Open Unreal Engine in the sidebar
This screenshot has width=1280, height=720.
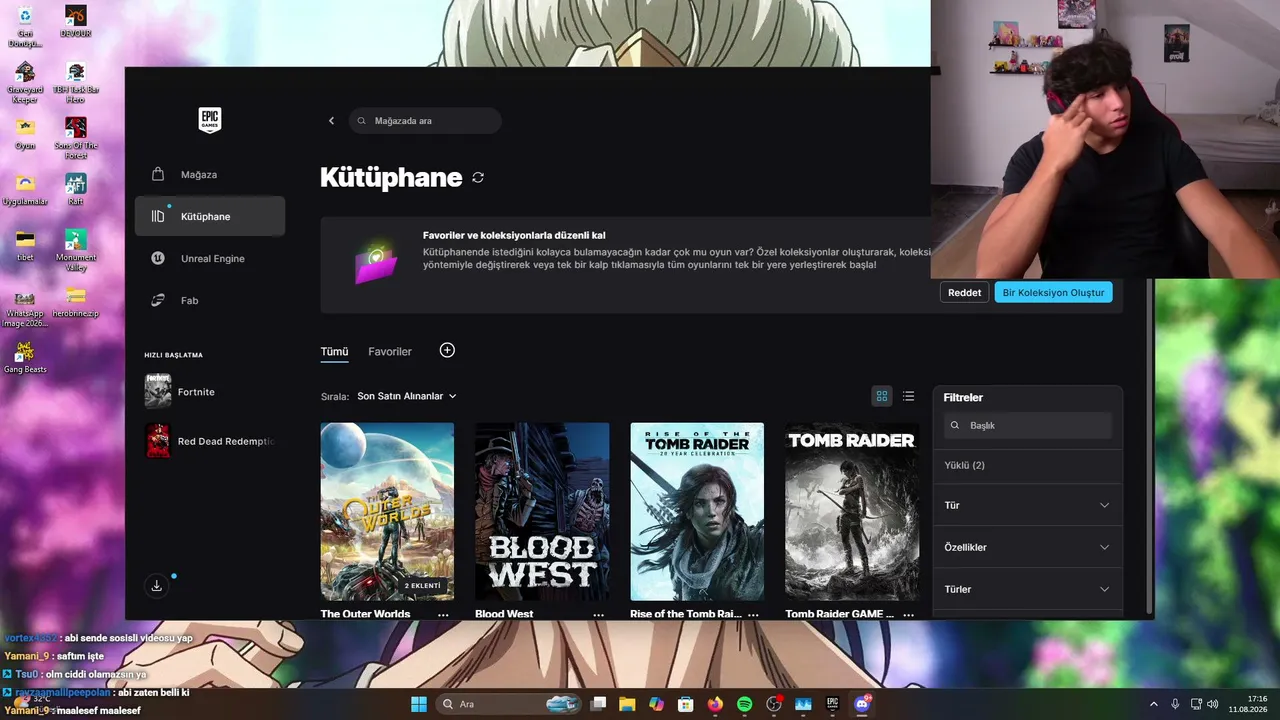tap(210, 258)
